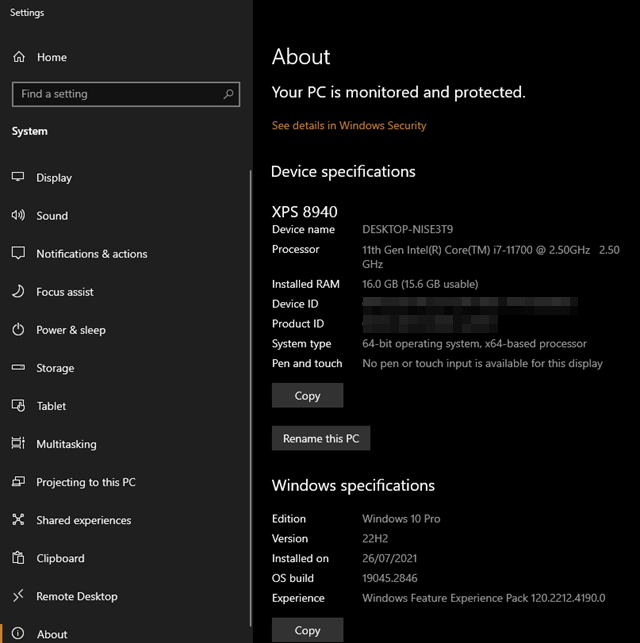Click the 64-bit operating system text

pos(474,344)
